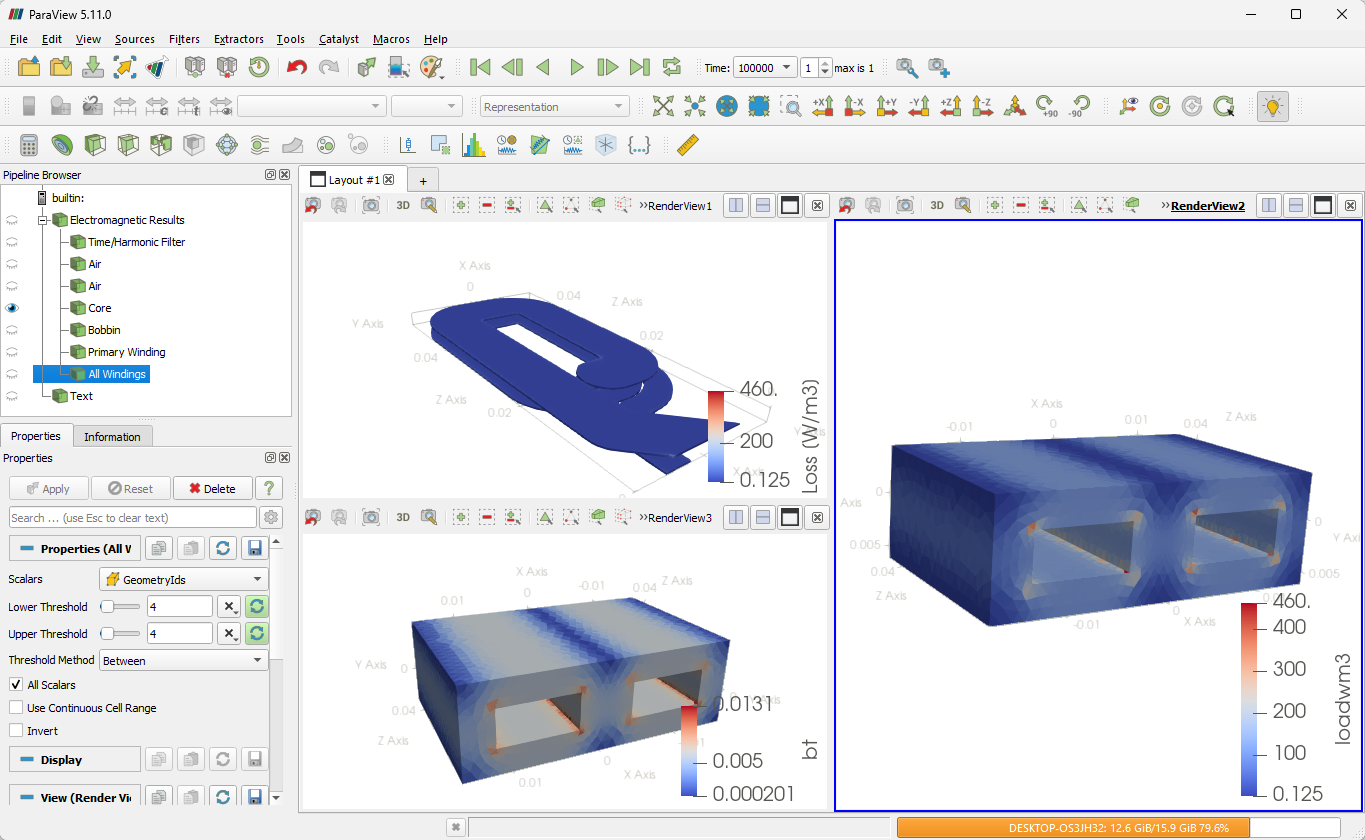This screenshot has width=1365, height=840.
Task: Toggle the advanced properties gear button
Action: pos(271,518)
